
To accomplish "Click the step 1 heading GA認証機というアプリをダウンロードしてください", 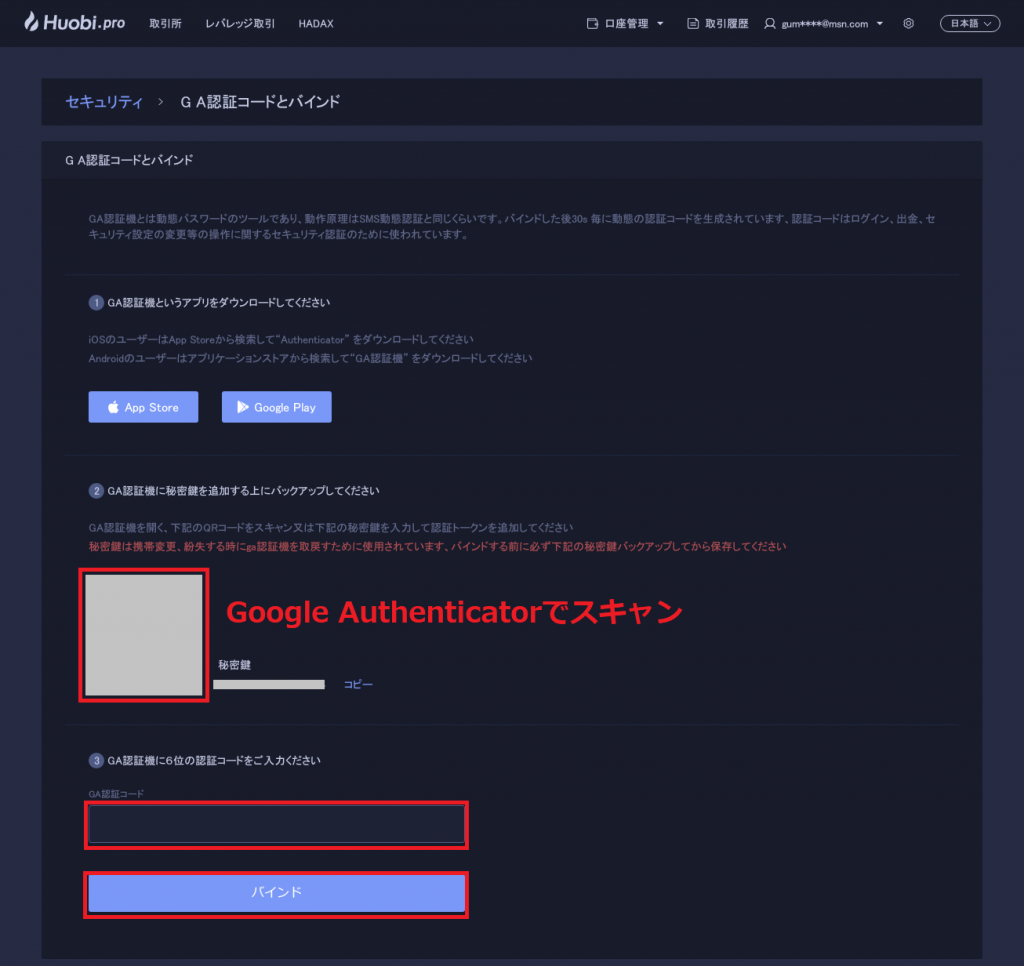I will pos(219,302).
